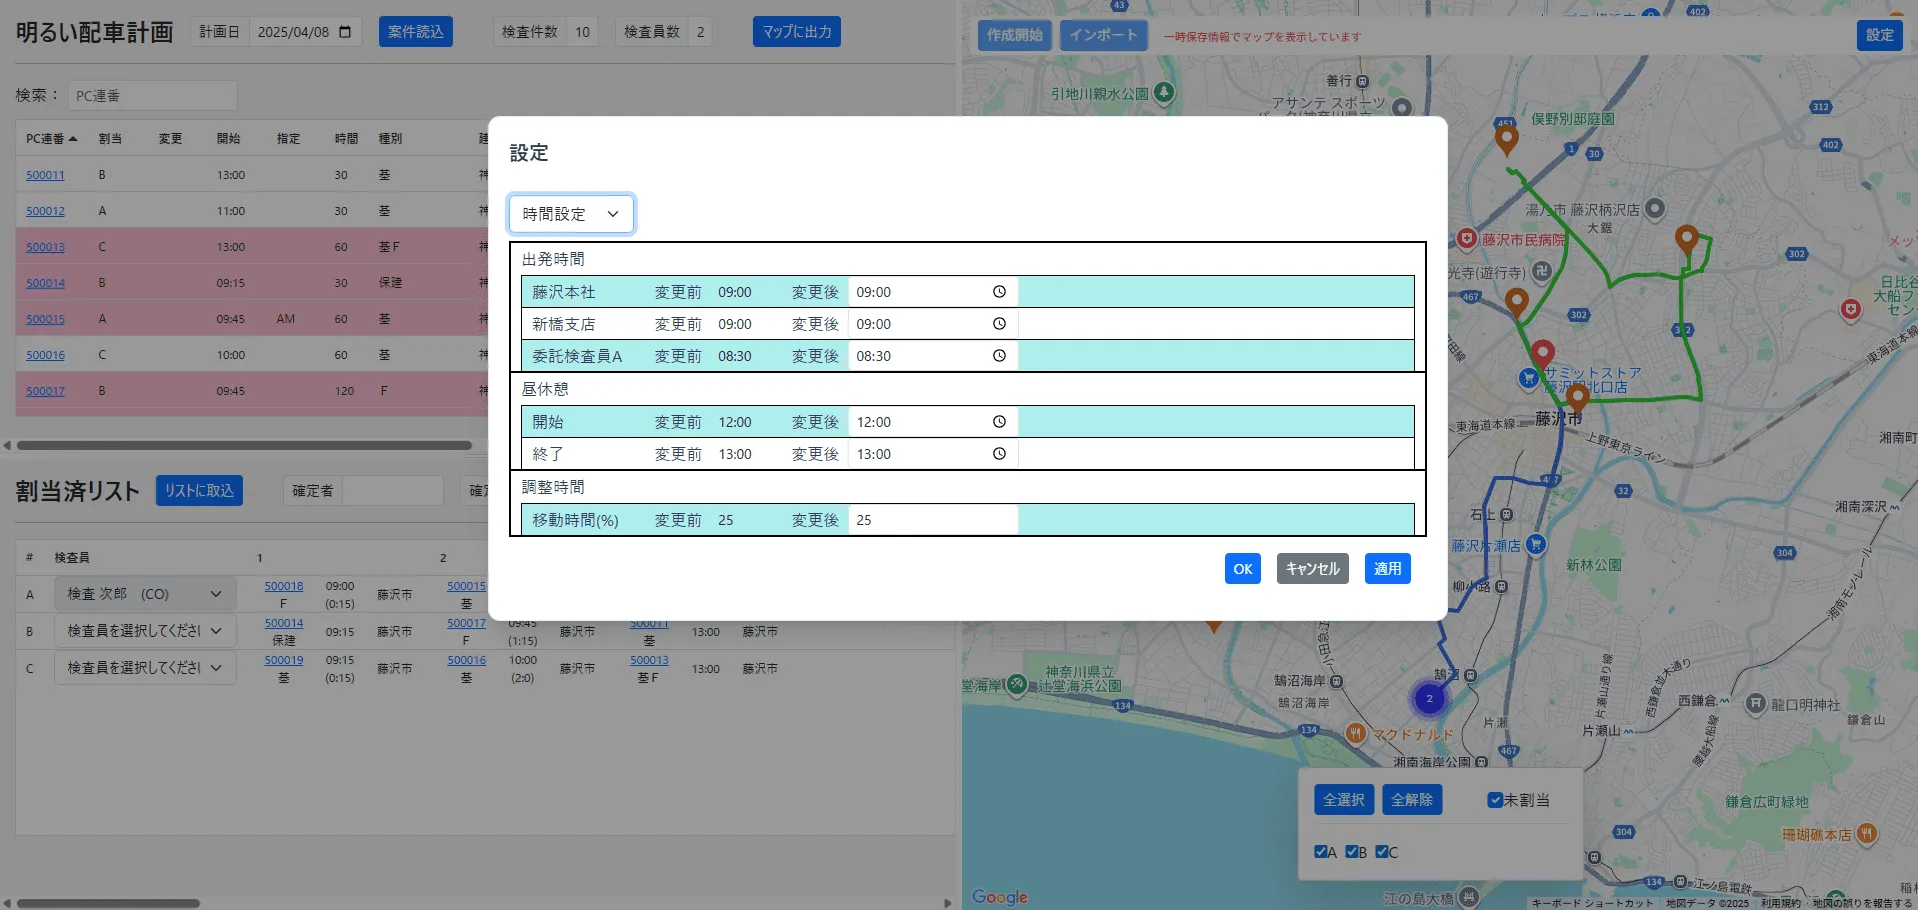Toggle the 未割当 checkbox

1495,800
